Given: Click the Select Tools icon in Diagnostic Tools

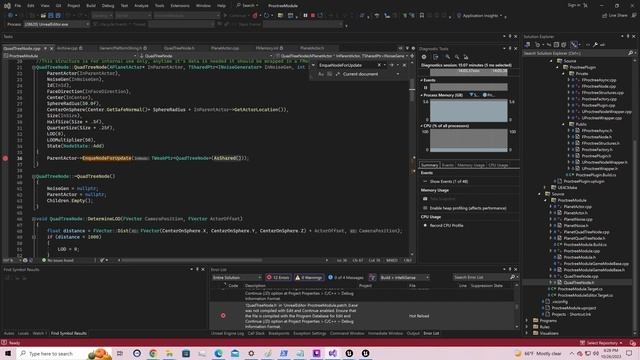Looking at the screenshot, I should point(435,57).
